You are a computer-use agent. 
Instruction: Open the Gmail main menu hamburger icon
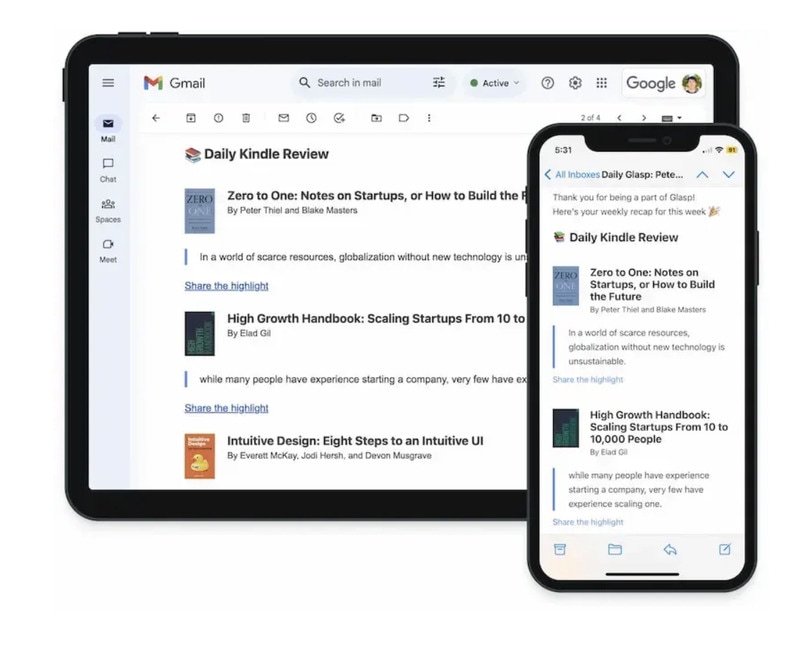(108, 83)
